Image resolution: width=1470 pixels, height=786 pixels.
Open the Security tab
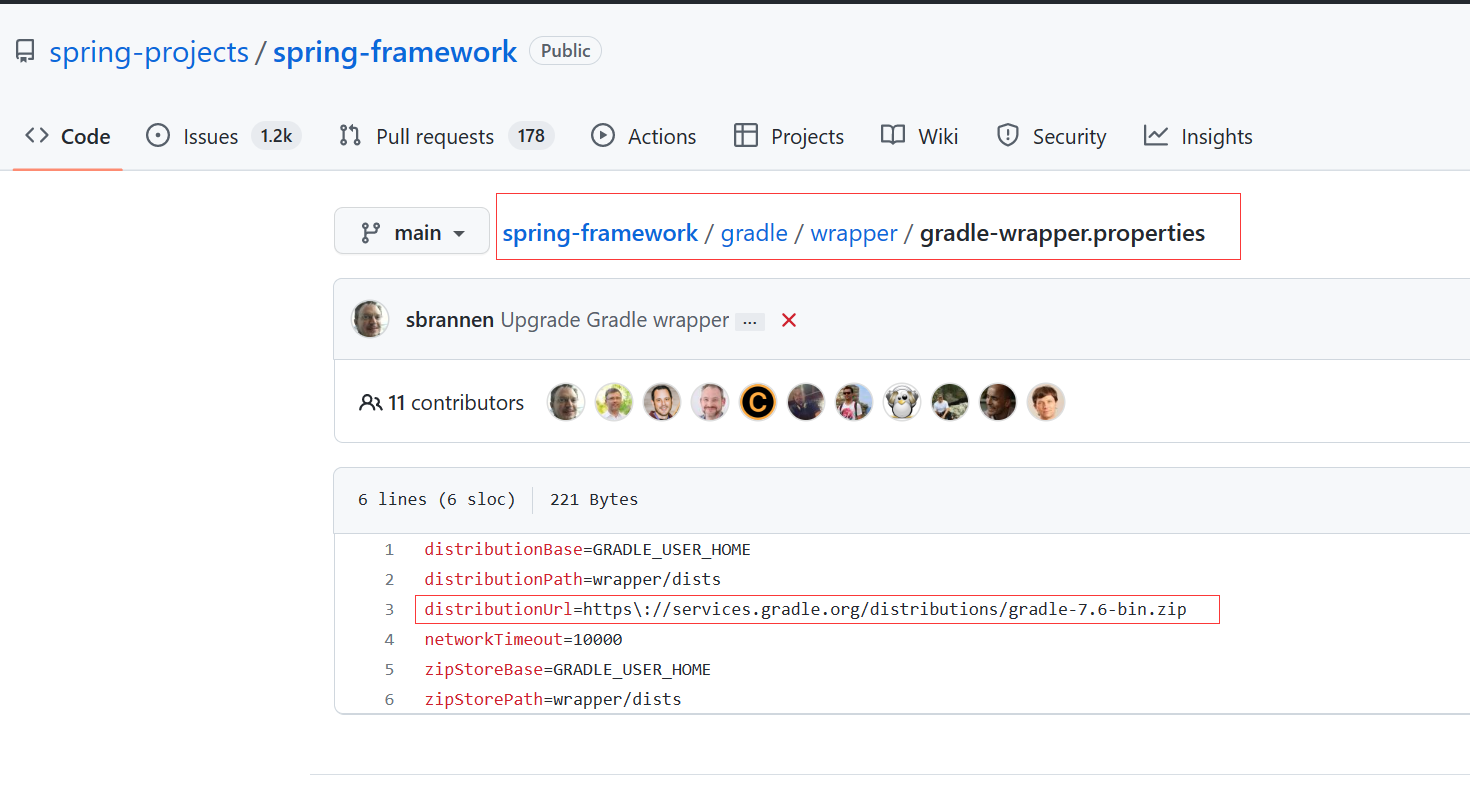point(1051,136)
